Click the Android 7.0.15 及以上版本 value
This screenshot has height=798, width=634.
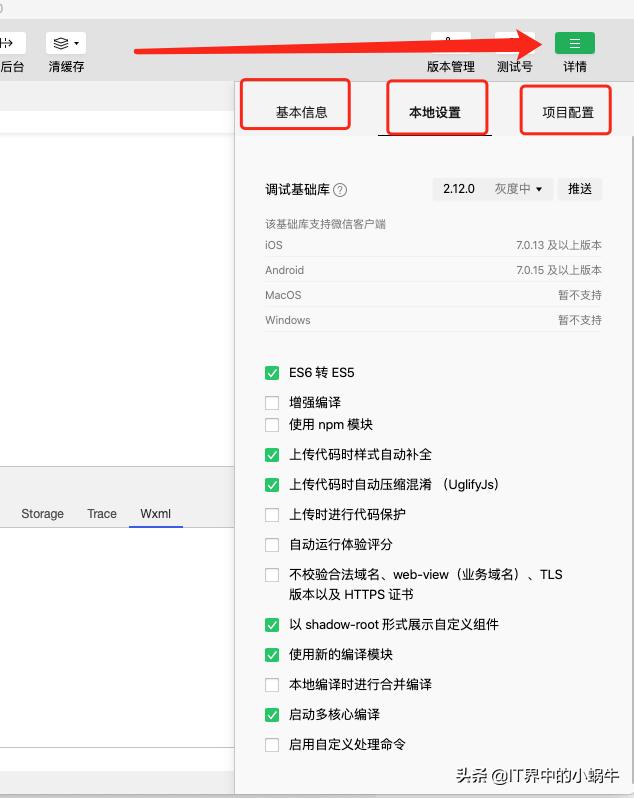point(559,270)
